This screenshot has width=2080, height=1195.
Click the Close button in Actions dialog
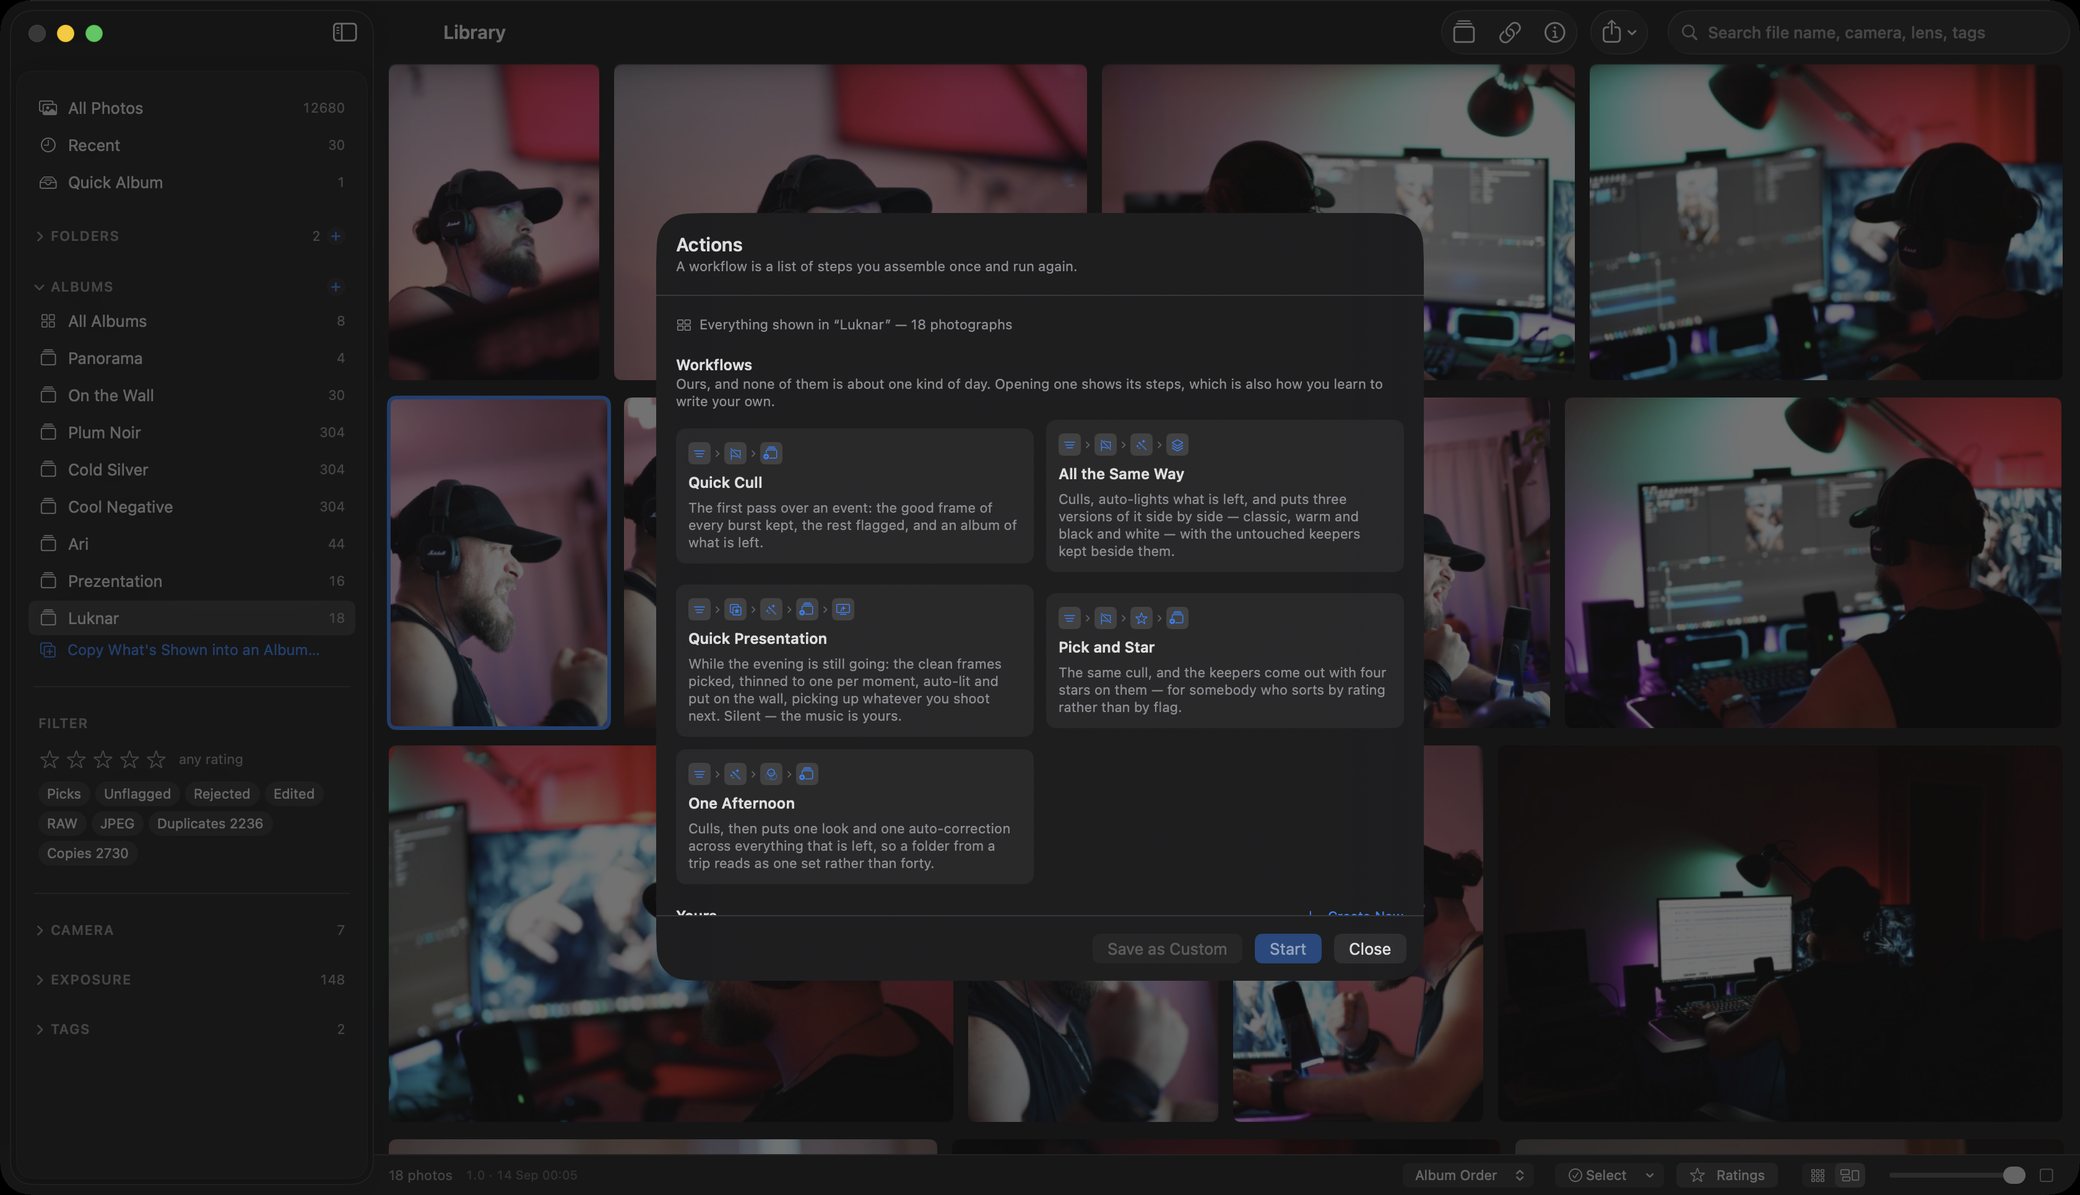point(1369,949)
